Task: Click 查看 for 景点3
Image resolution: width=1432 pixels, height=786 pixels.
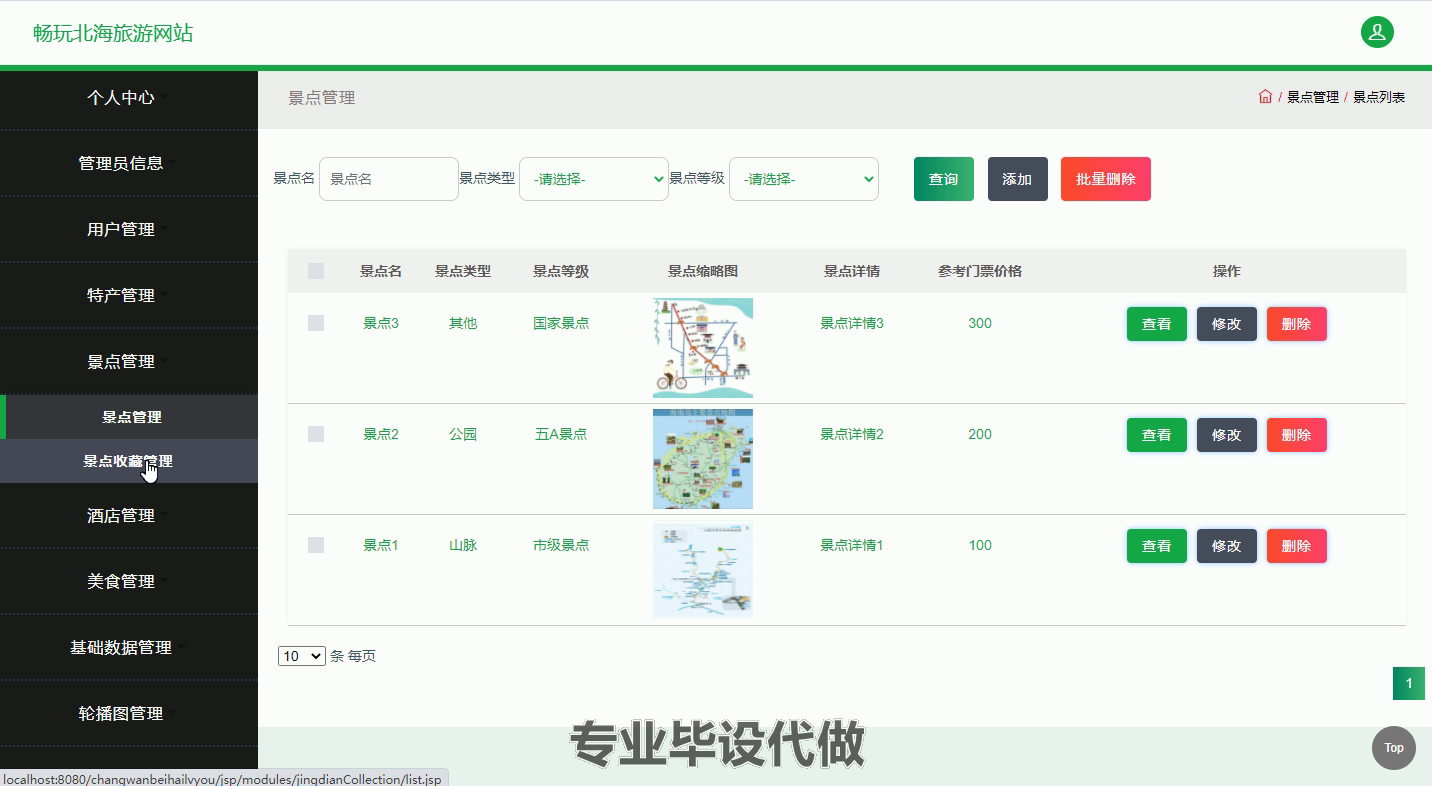Action: tap(1157, 324)
